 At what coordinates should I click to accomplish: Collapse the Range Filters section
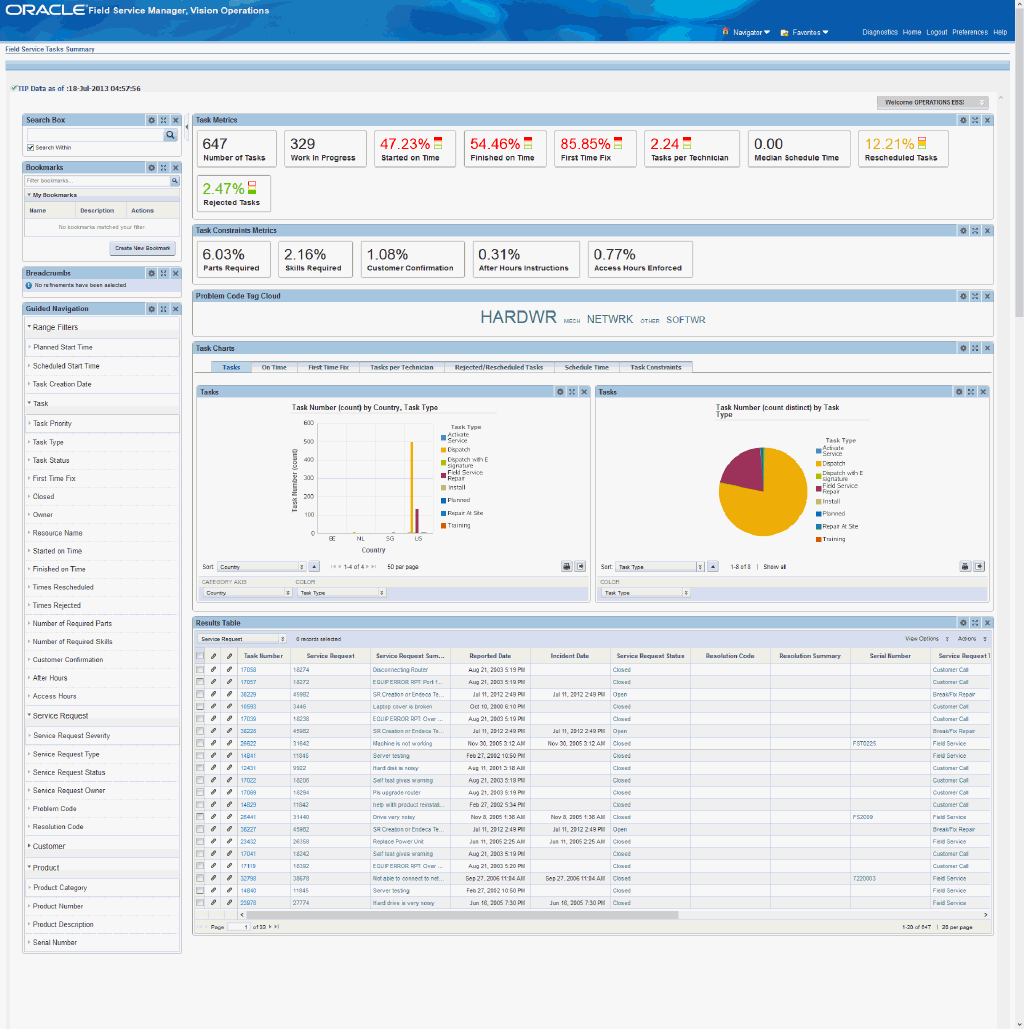click(x=55, y=327)
